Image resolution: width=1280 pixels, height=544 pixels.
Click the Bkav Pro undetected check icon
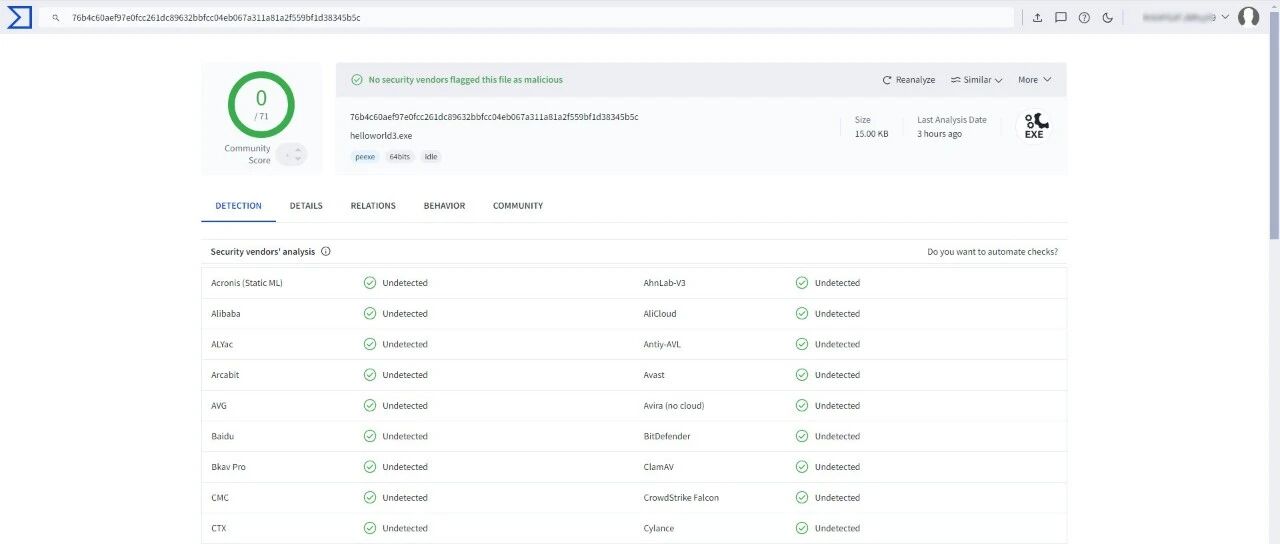370,467
